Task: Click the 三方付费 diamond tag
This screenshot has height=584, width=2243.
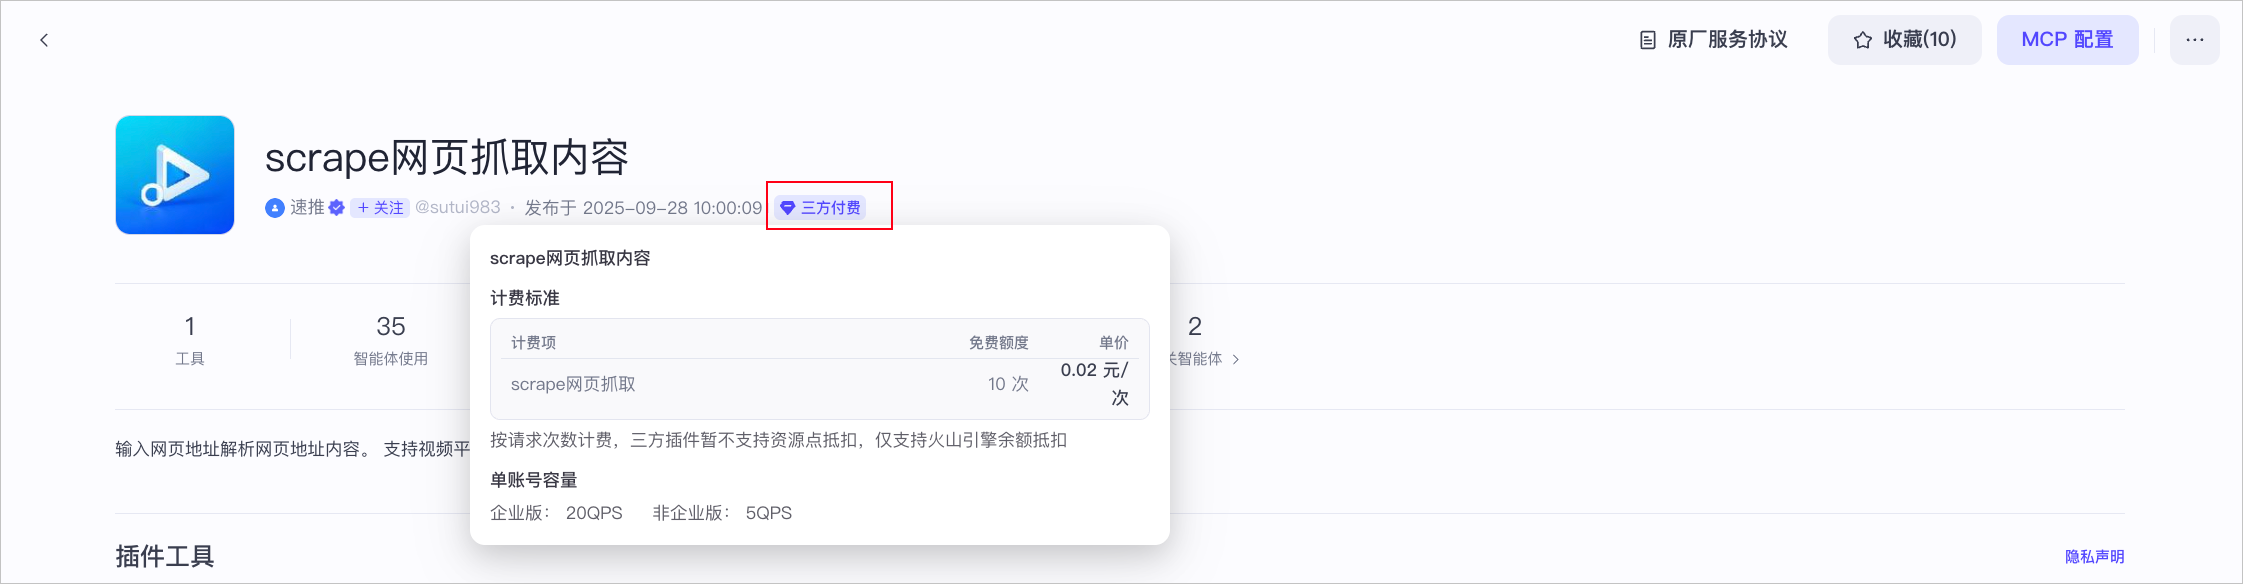Action: (x=820, y=207)
